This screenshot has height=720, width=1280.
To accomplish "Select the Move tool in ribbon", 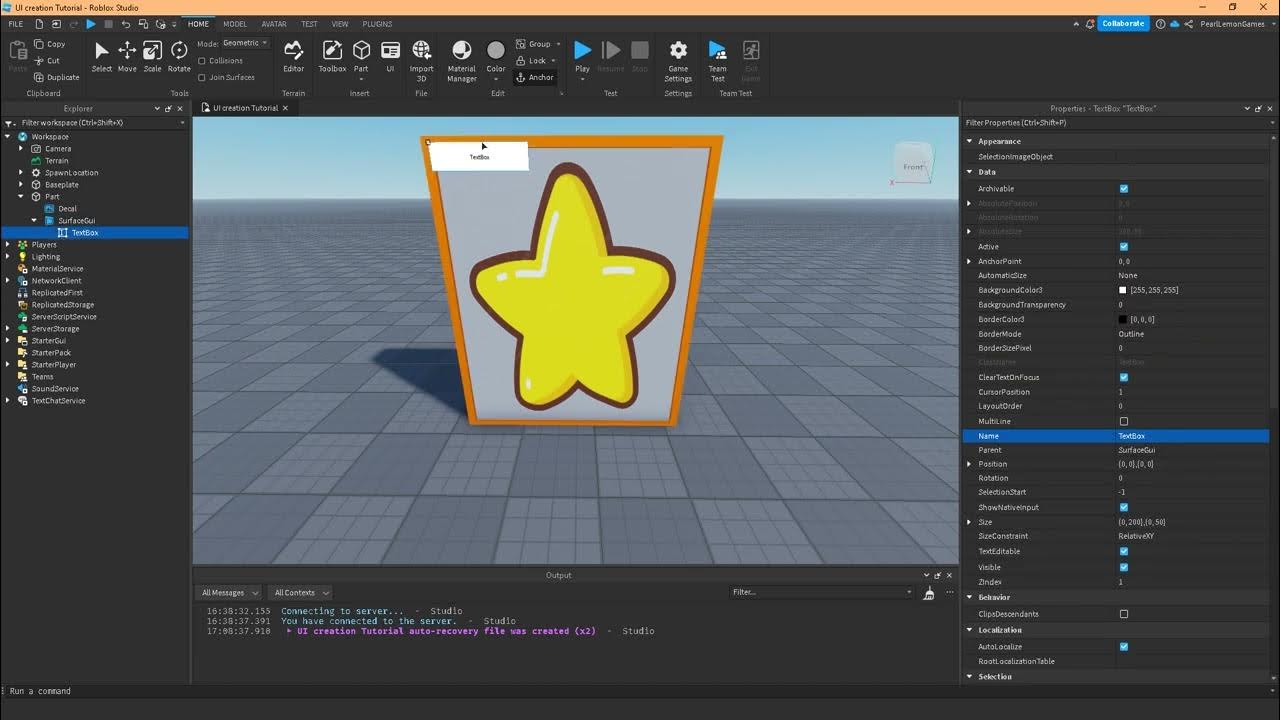I will [127, 56].
